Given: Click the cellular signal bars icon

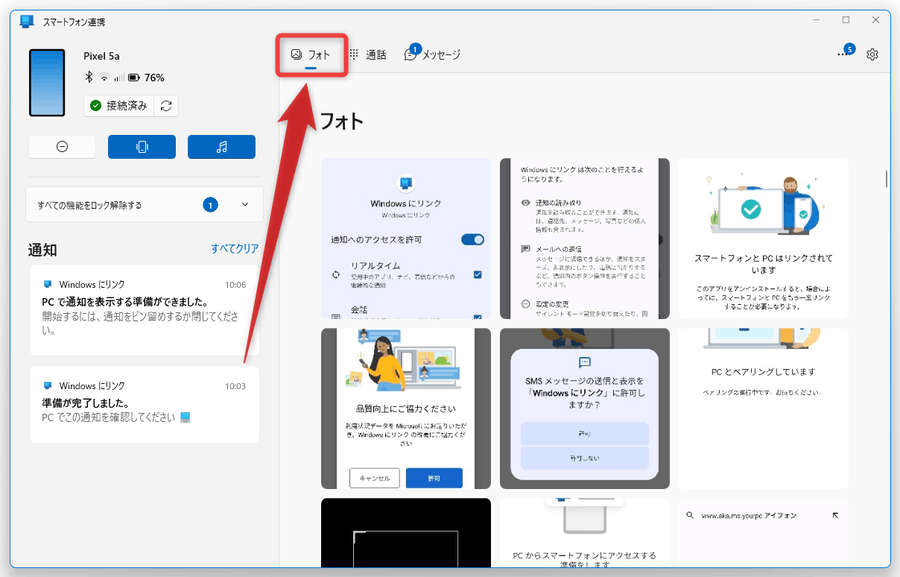Looking at the screenshot, I should [x=119, y=78].
